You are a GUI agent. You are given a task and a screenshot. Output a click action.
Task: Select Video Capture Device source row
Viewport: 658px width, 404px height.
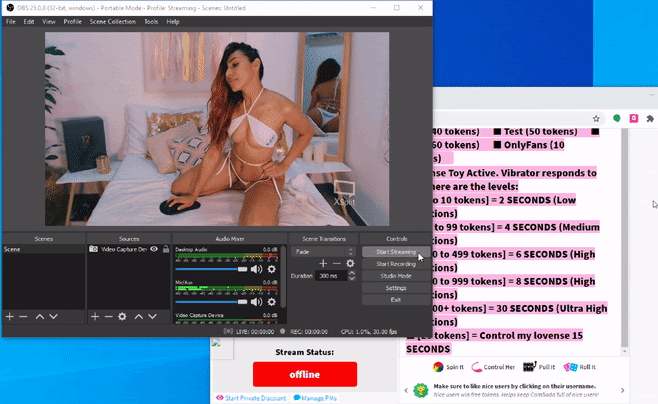[x=129, y=249]
